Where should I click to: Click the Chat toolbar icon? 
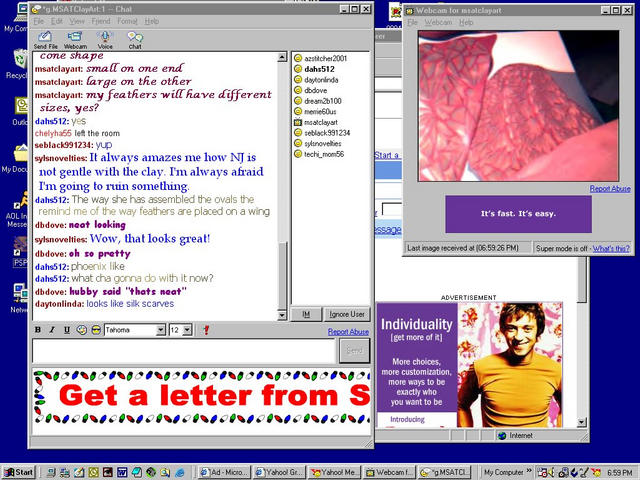(x=135, y=40)
